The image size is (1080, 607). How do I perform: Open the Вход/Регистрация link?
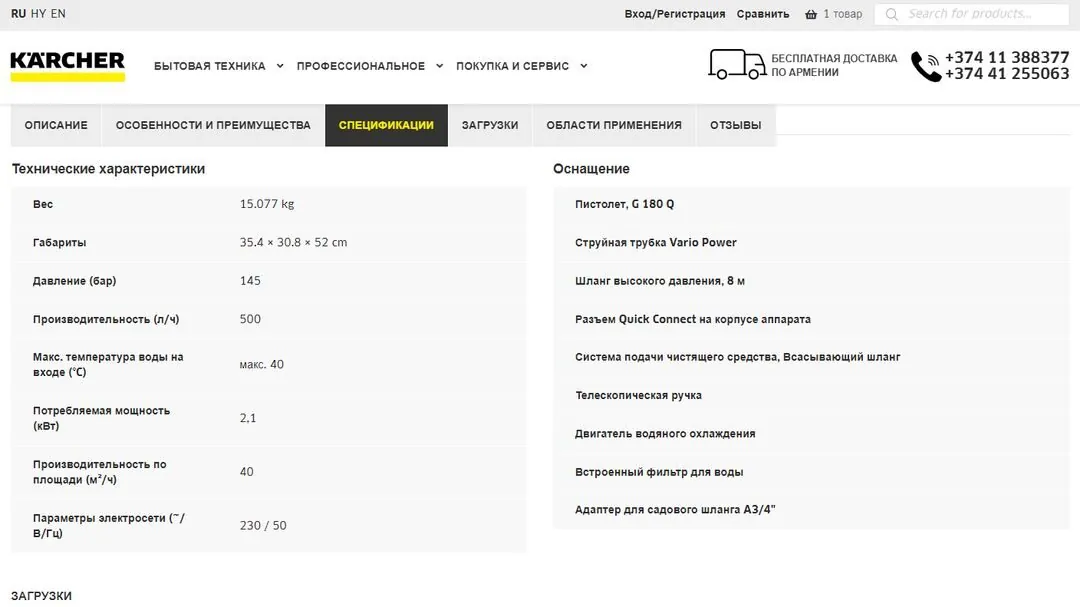674,14
